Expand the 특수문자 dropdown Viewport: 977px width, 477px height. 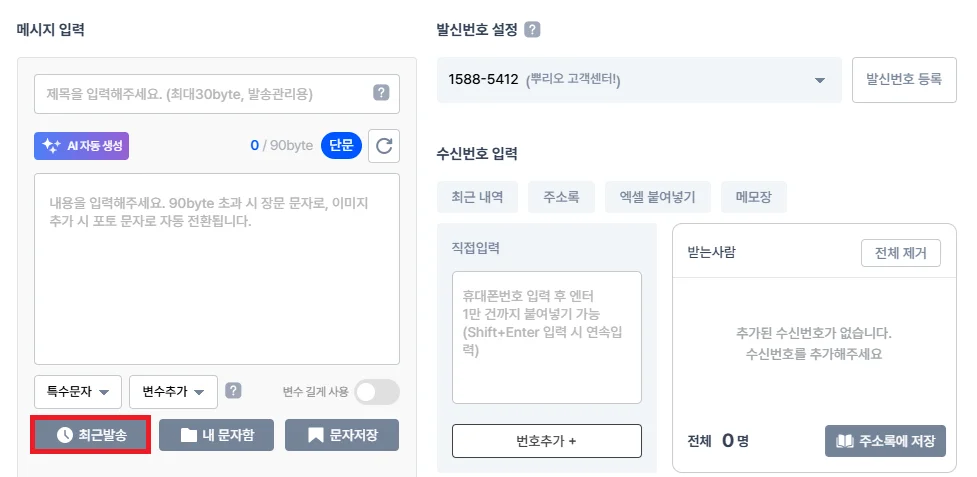pyautogui.click(x=78, y=392)
